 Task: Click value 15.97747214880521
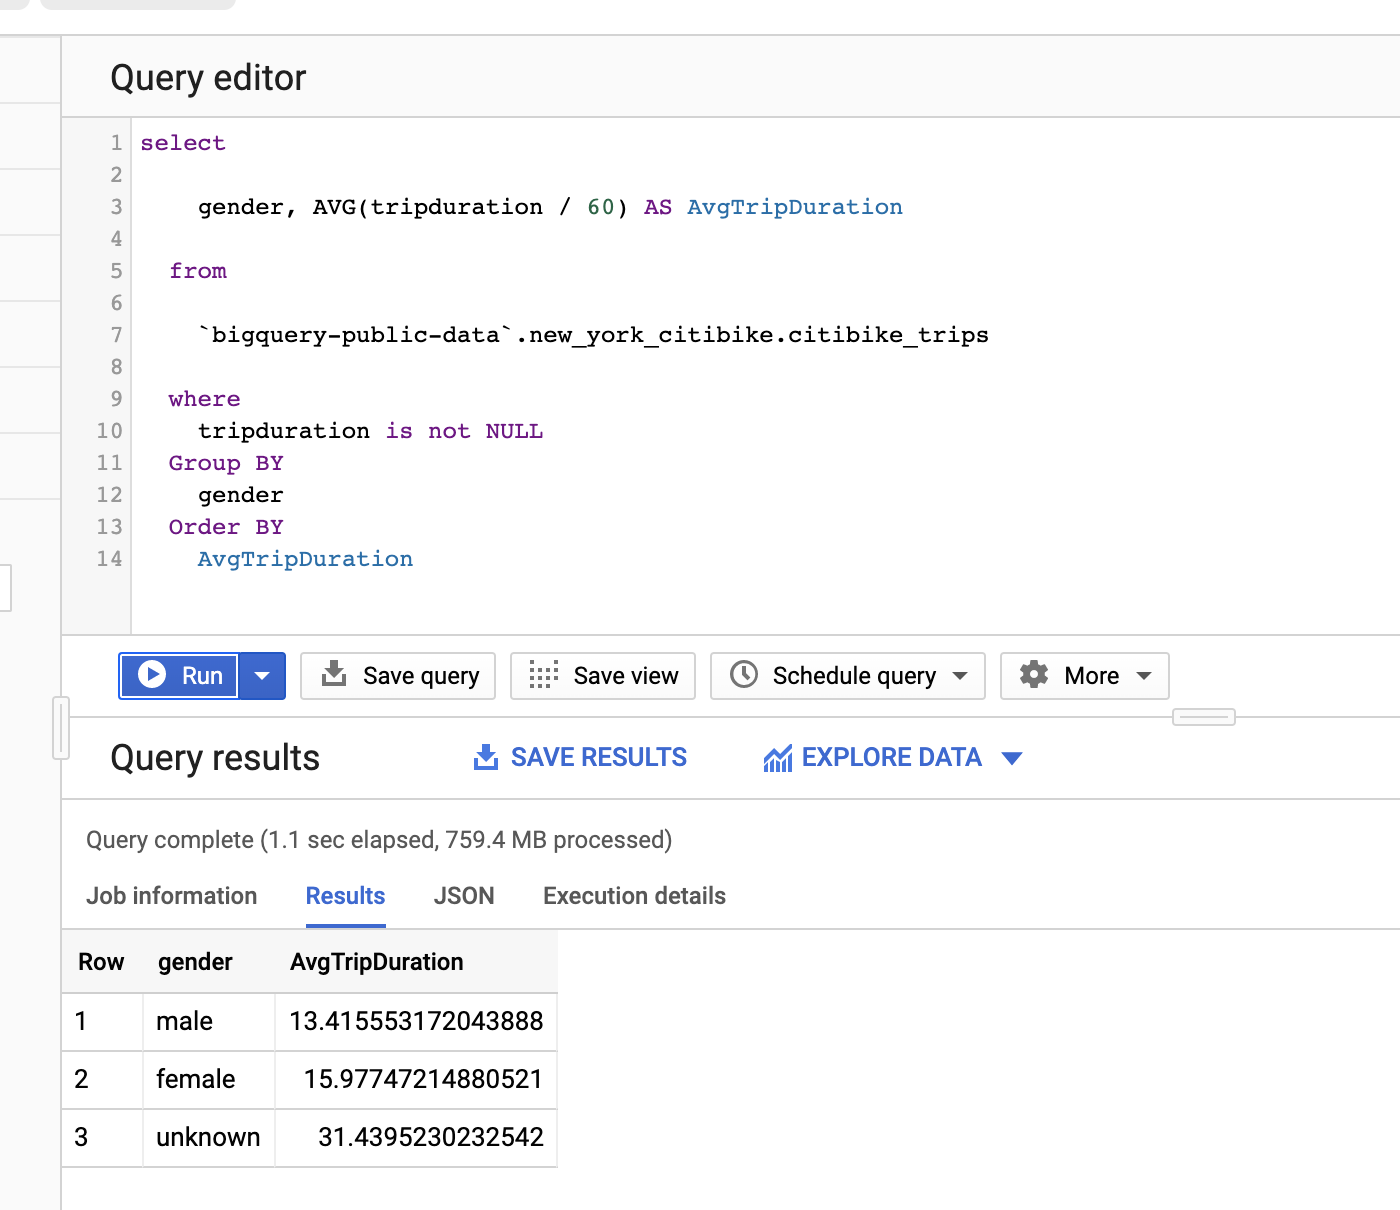[423, 1079]
